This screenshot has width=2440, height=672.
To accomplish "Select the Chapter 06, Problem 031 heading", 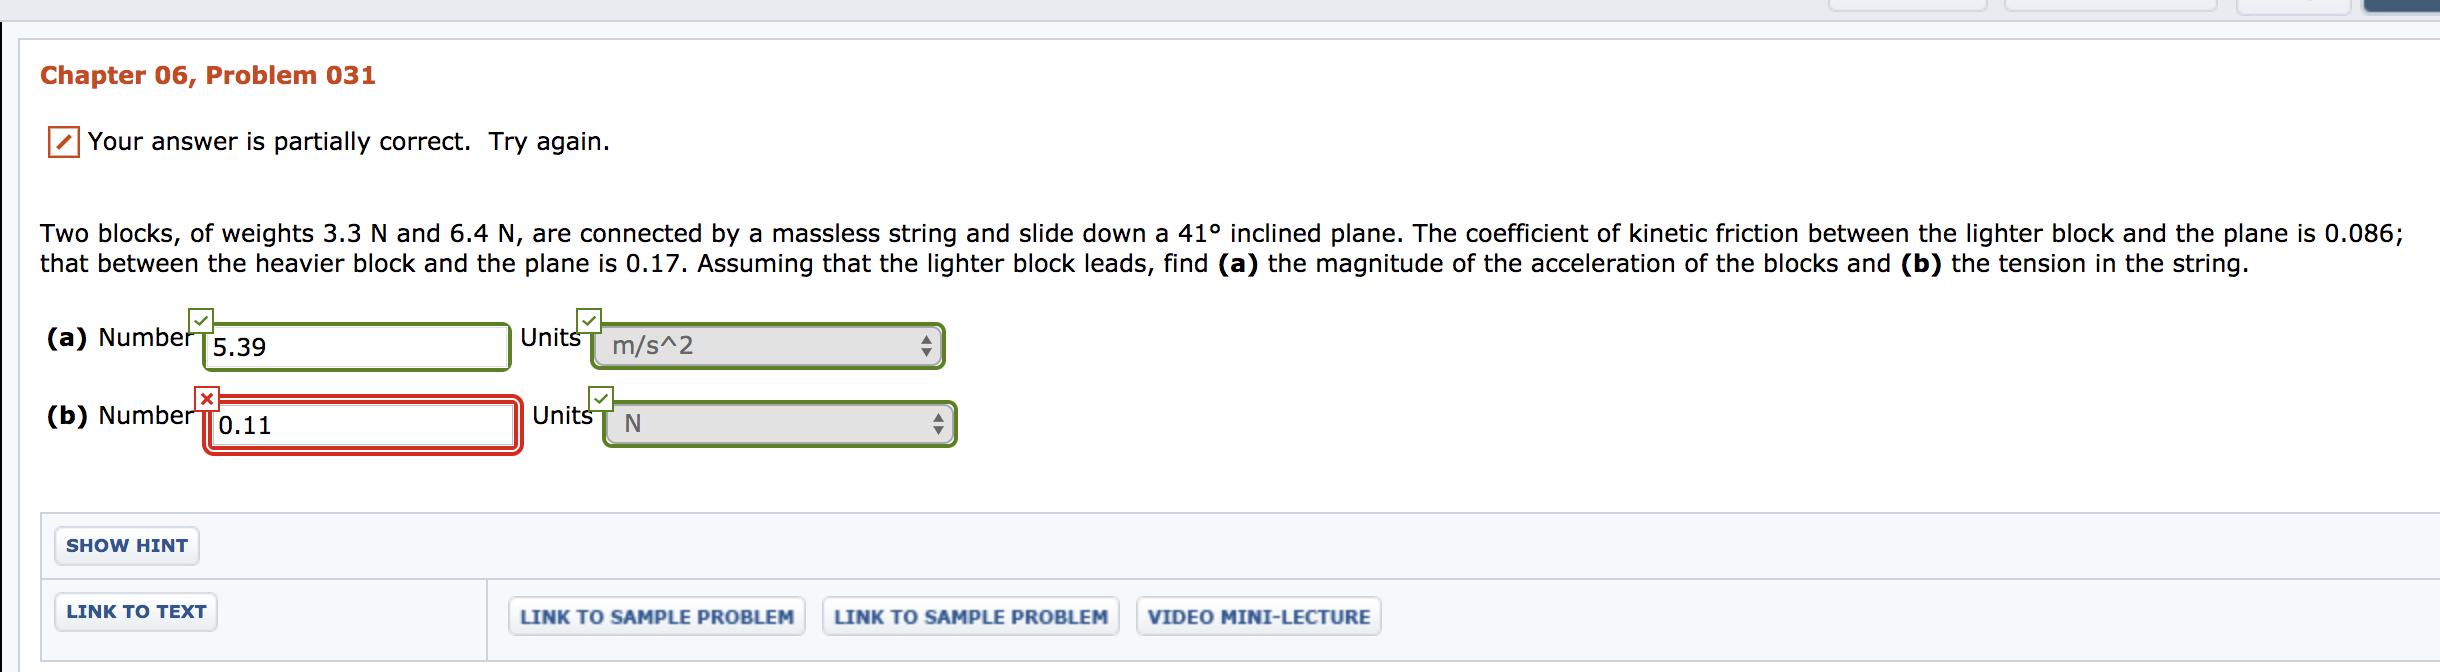I will 208,74.
